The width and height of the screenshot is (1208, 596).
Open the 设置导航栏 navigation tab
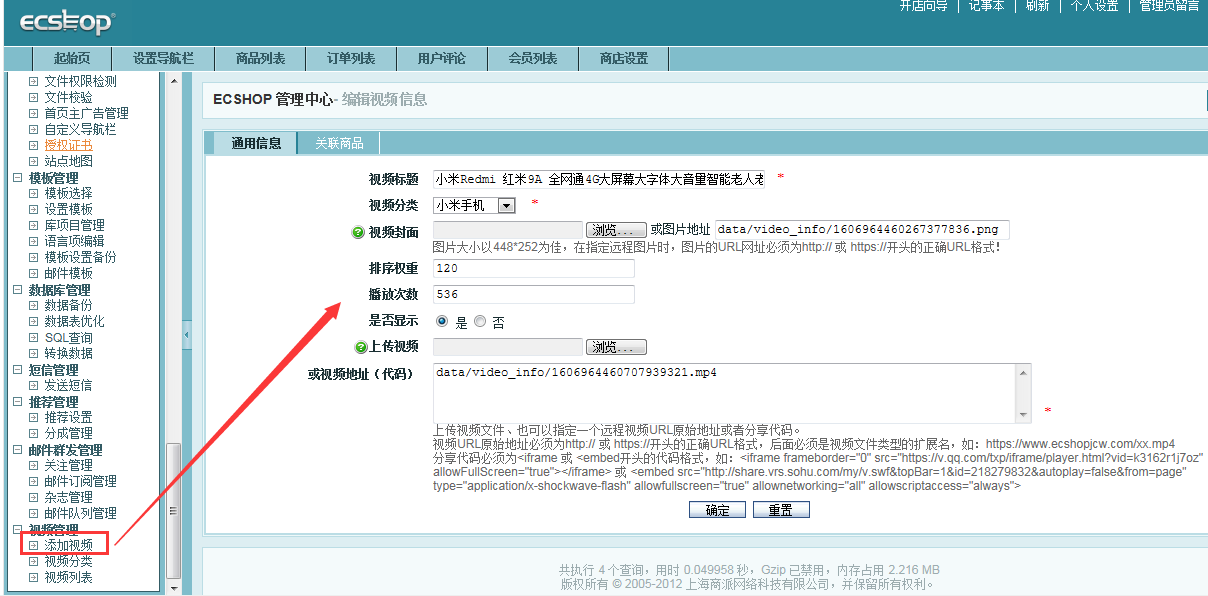(x=163, y=59)
